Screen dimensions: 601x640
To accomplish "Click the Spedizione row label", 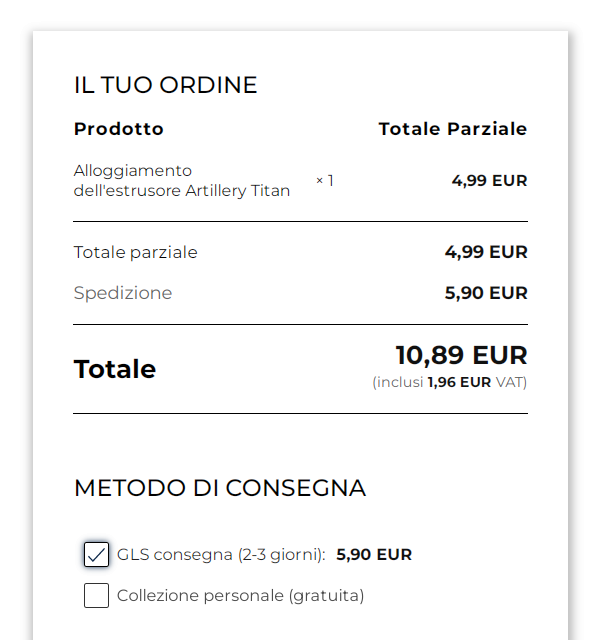I will [x=122, y=293].
